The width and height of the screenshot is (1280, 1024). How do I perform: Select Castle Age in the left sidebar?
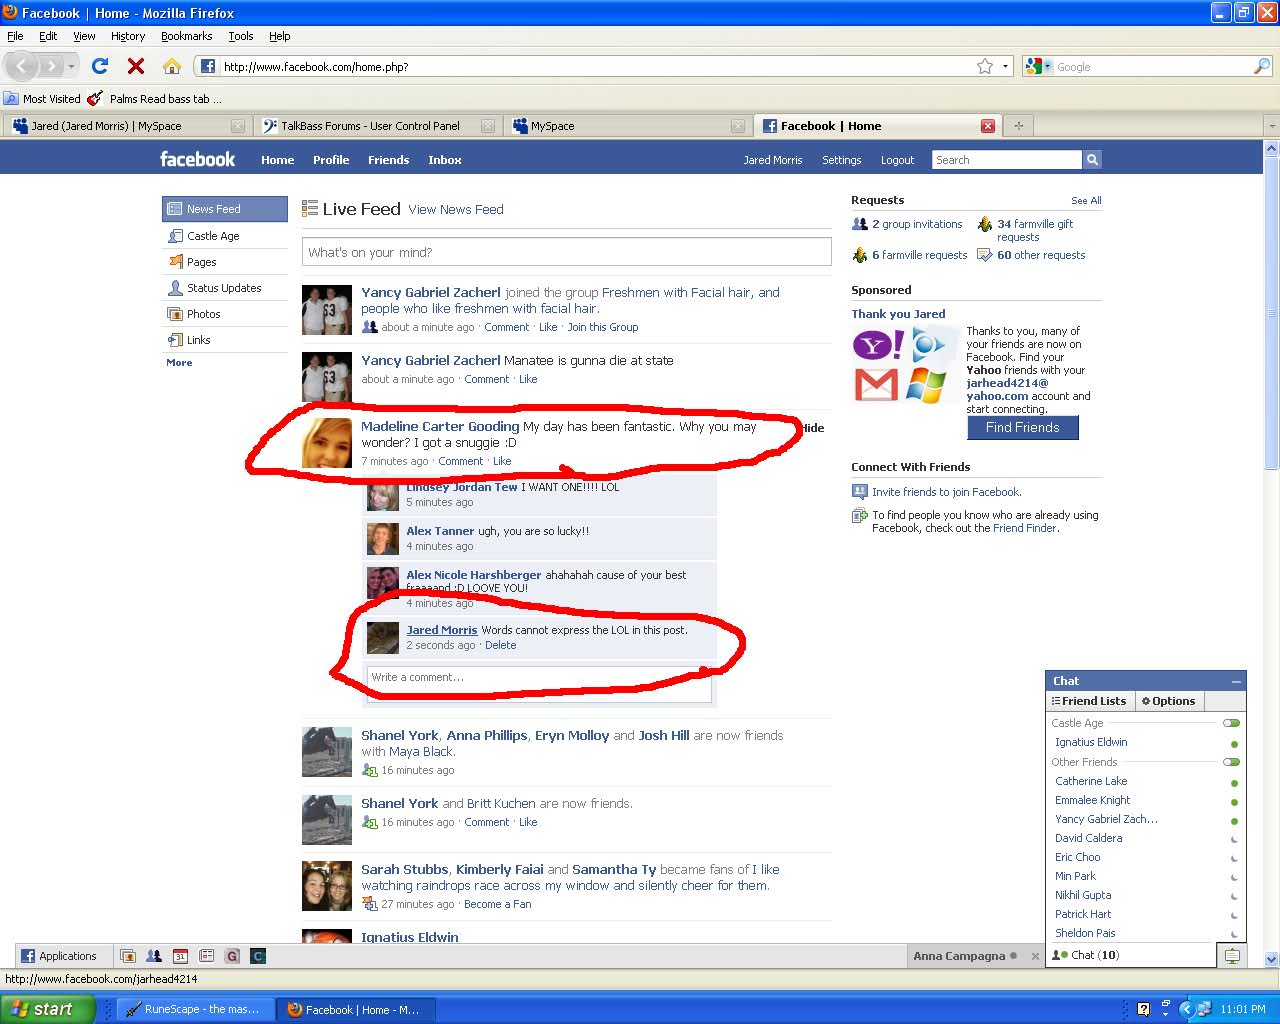point(213,236)
